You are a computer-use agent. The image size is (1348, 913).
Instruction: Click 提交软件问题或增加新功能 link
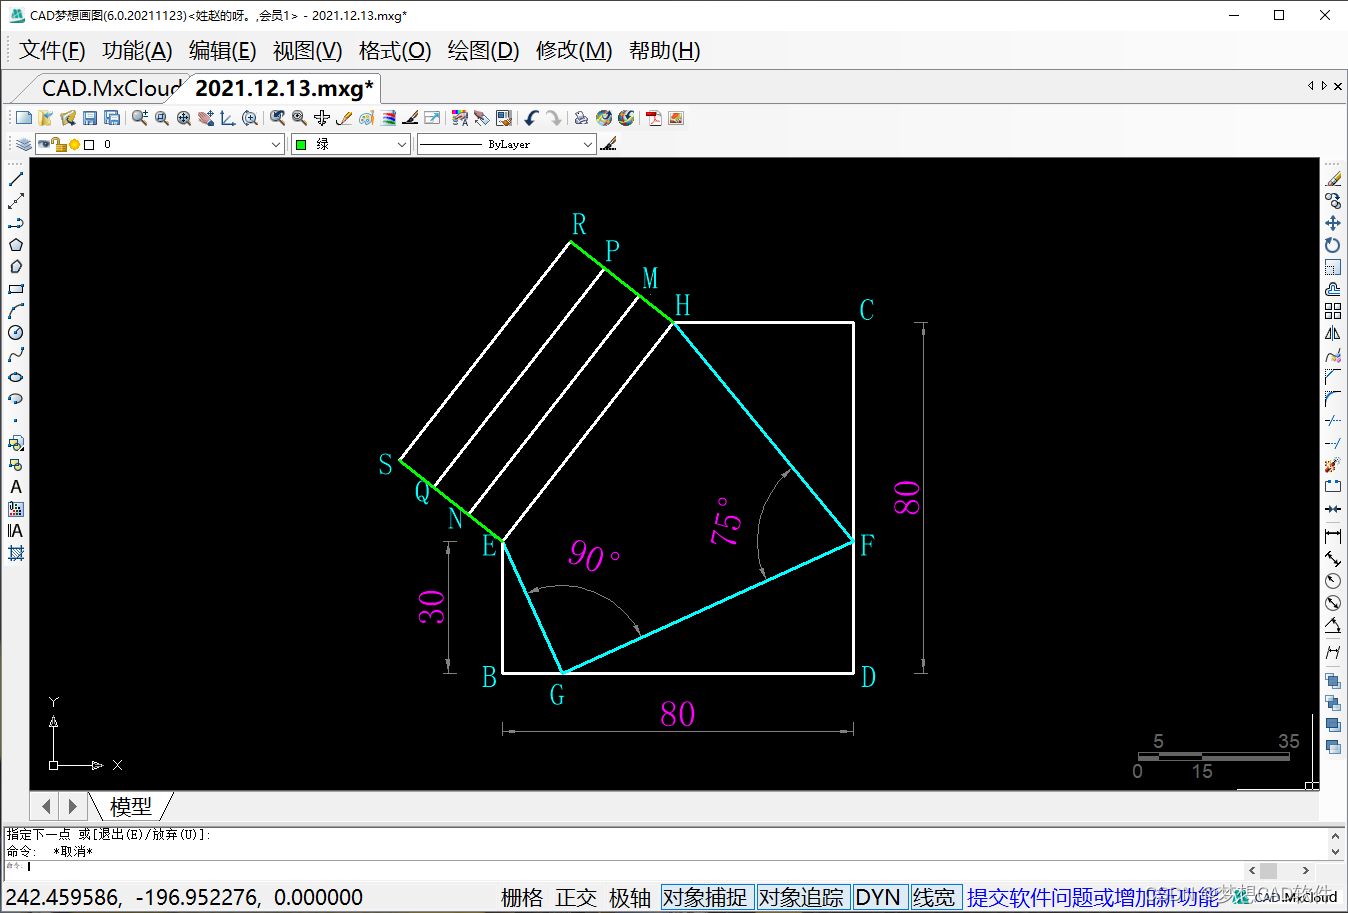point(1092,897)
